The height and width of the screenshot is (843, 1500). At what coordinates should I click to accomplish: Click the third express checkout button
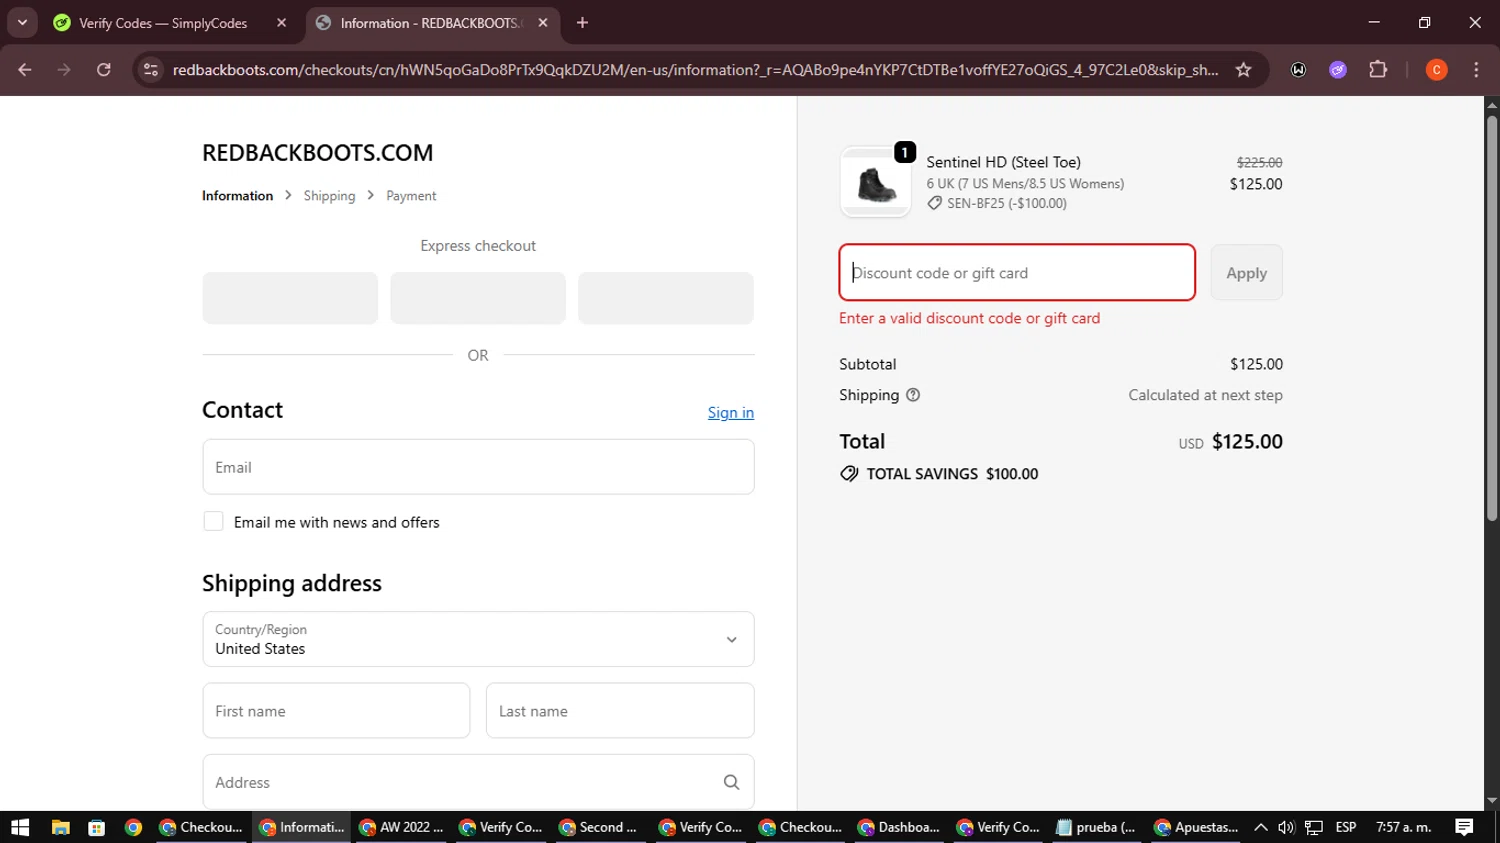click(x=666, y=298)
